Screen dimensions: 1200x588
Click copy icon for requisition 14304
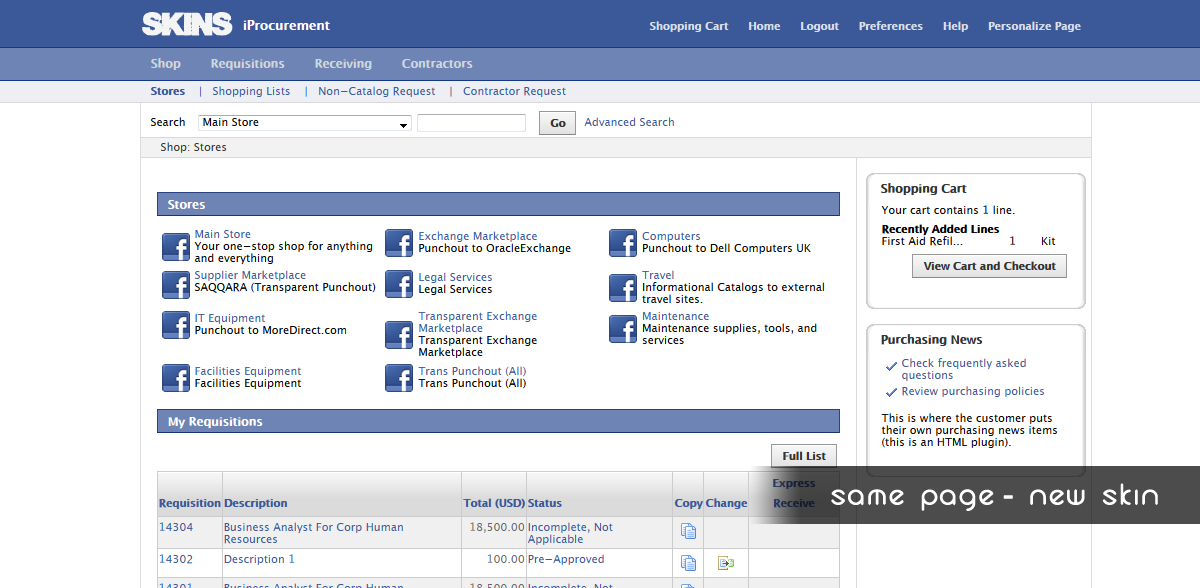[688, 531]
